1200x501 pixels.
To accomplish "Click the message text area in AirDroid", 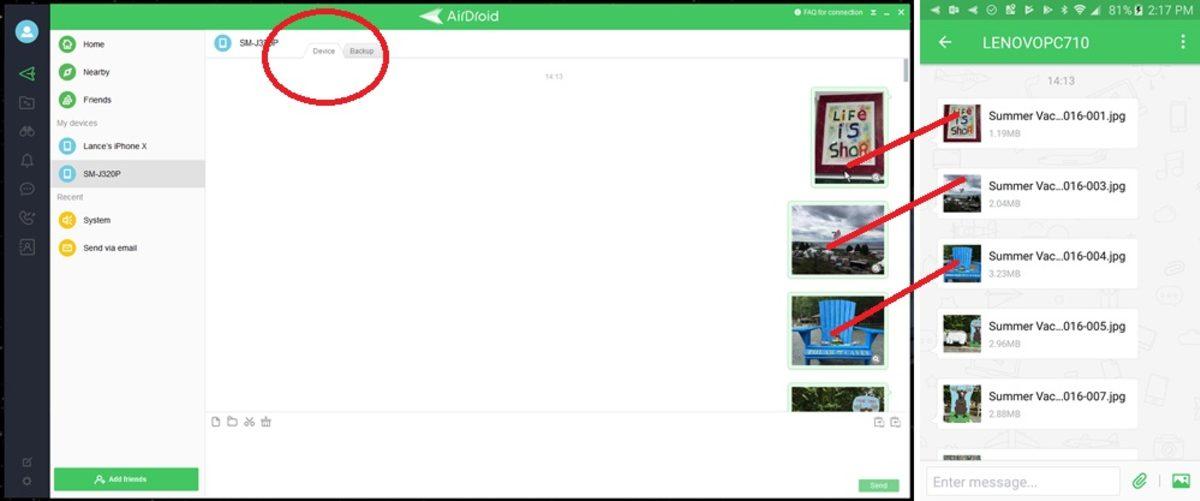I will click(556, 455).
